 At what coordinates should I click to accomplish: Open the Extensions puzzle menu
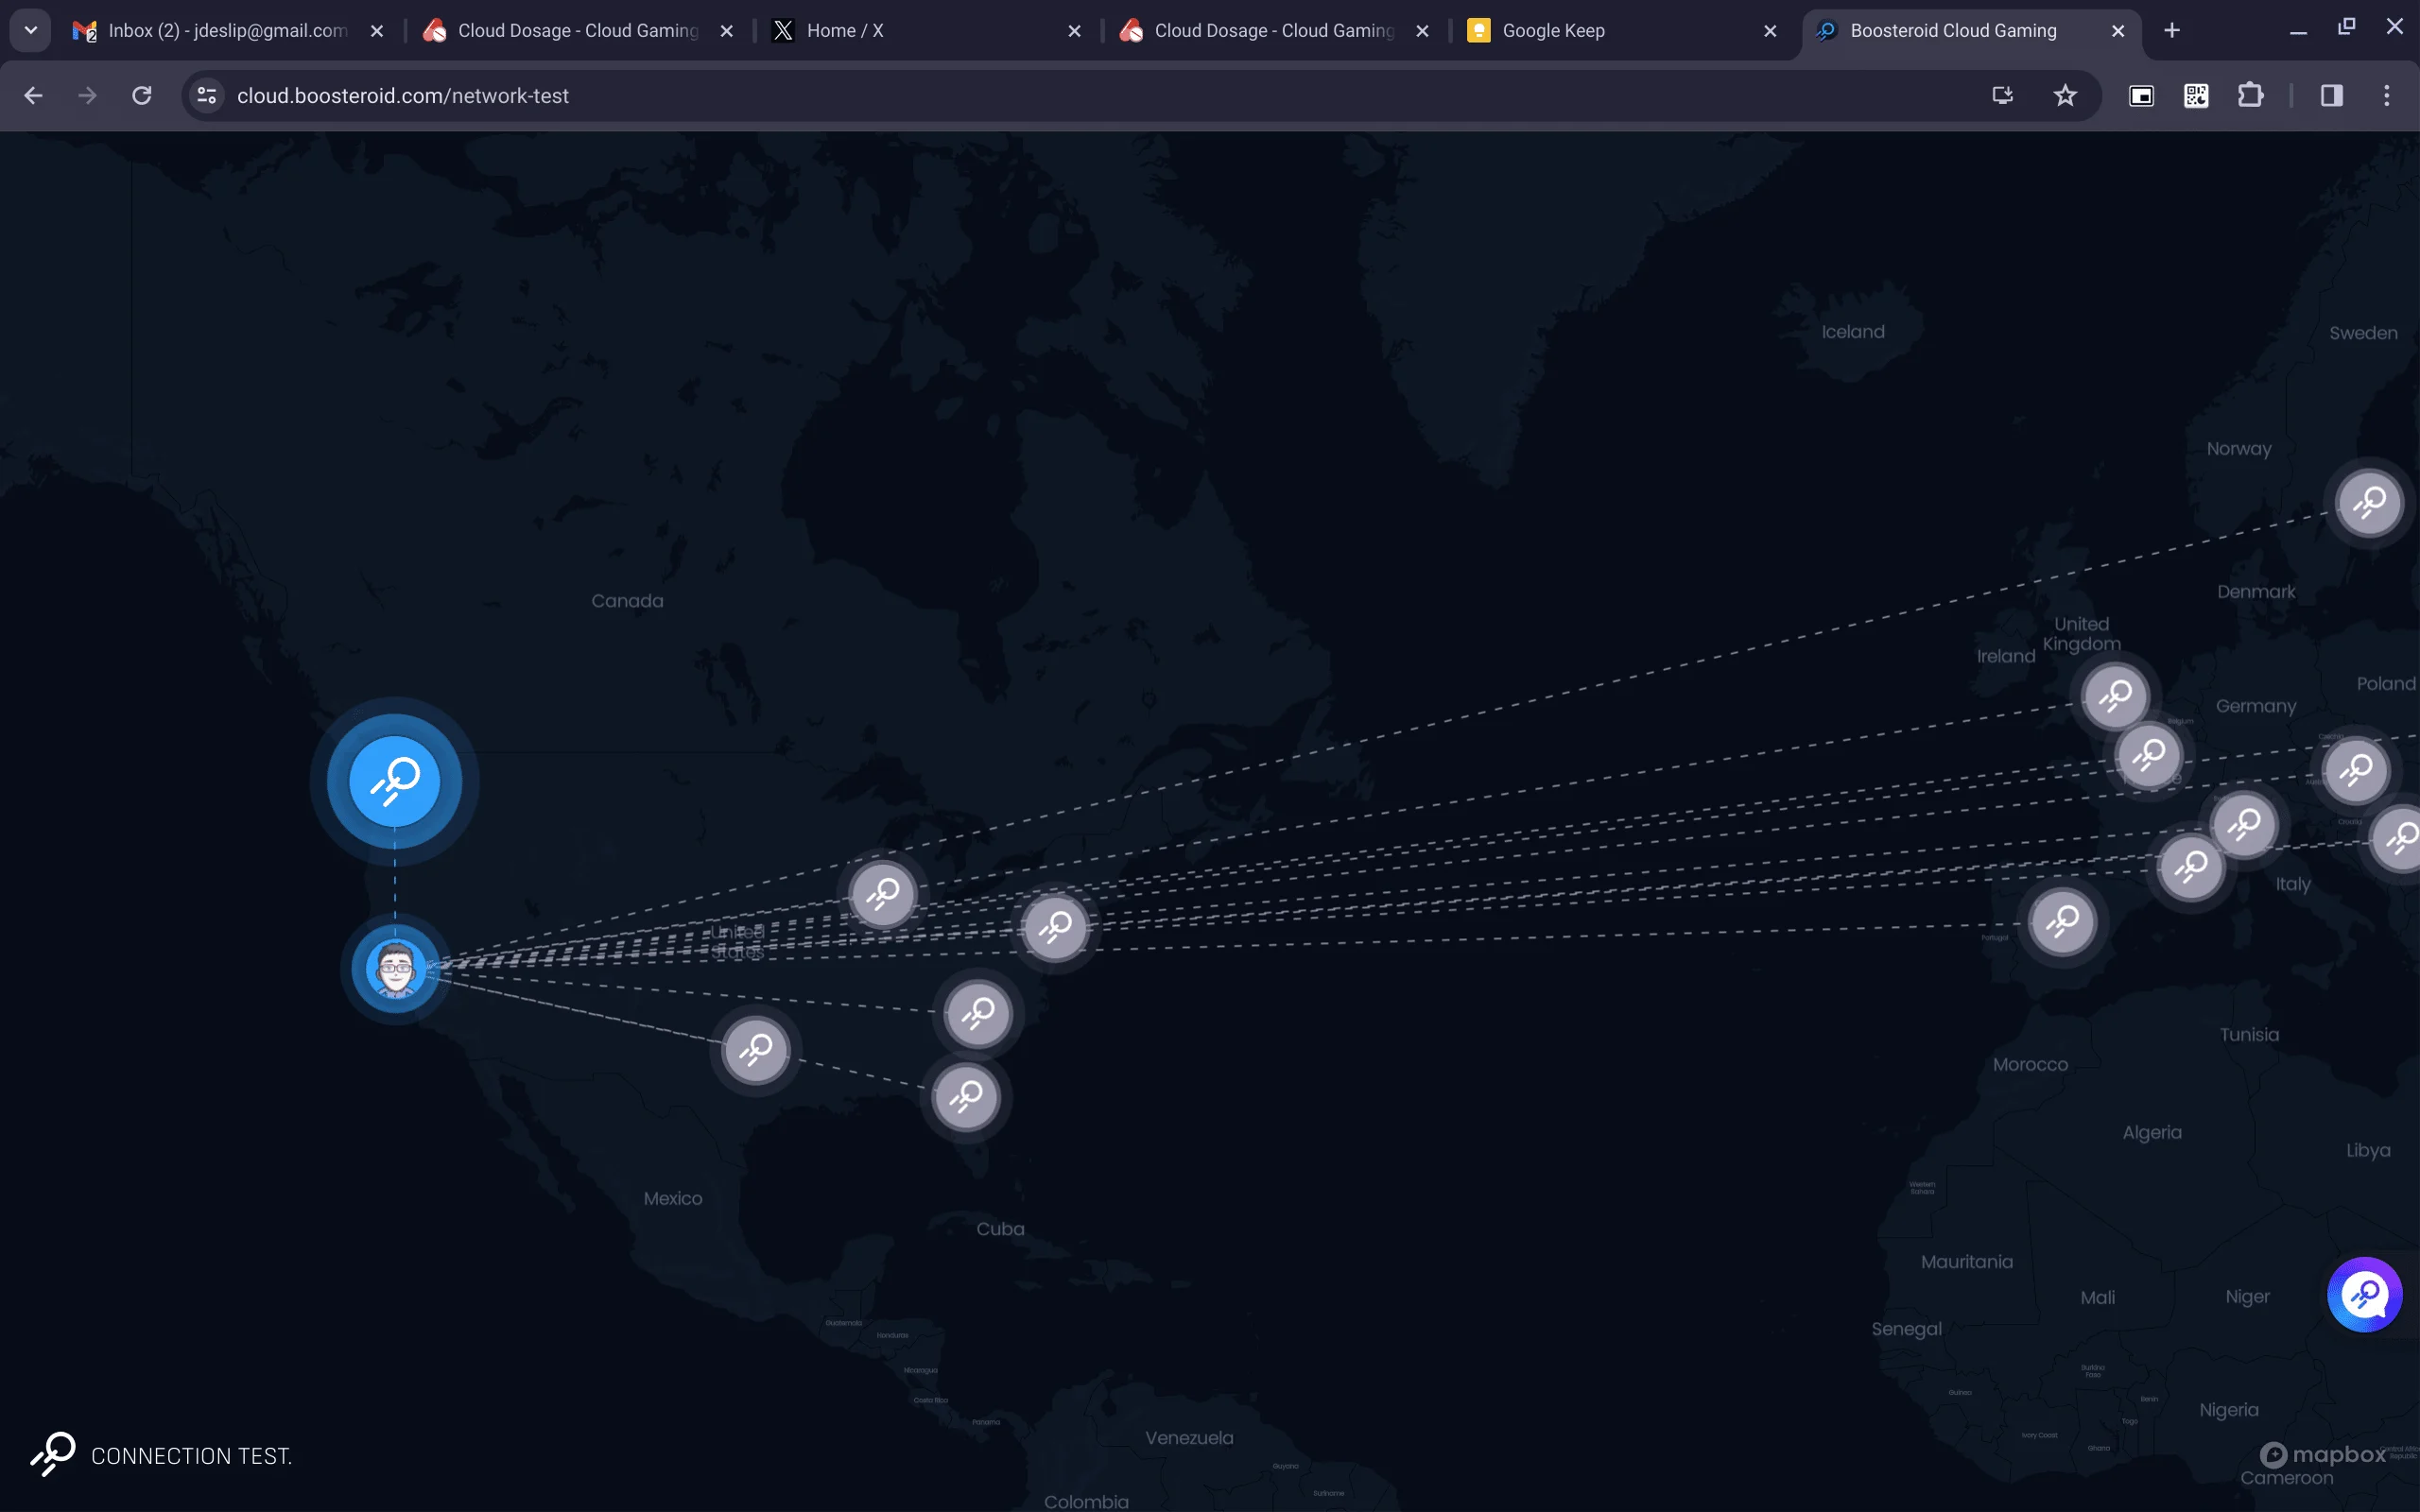point(2250,95)
